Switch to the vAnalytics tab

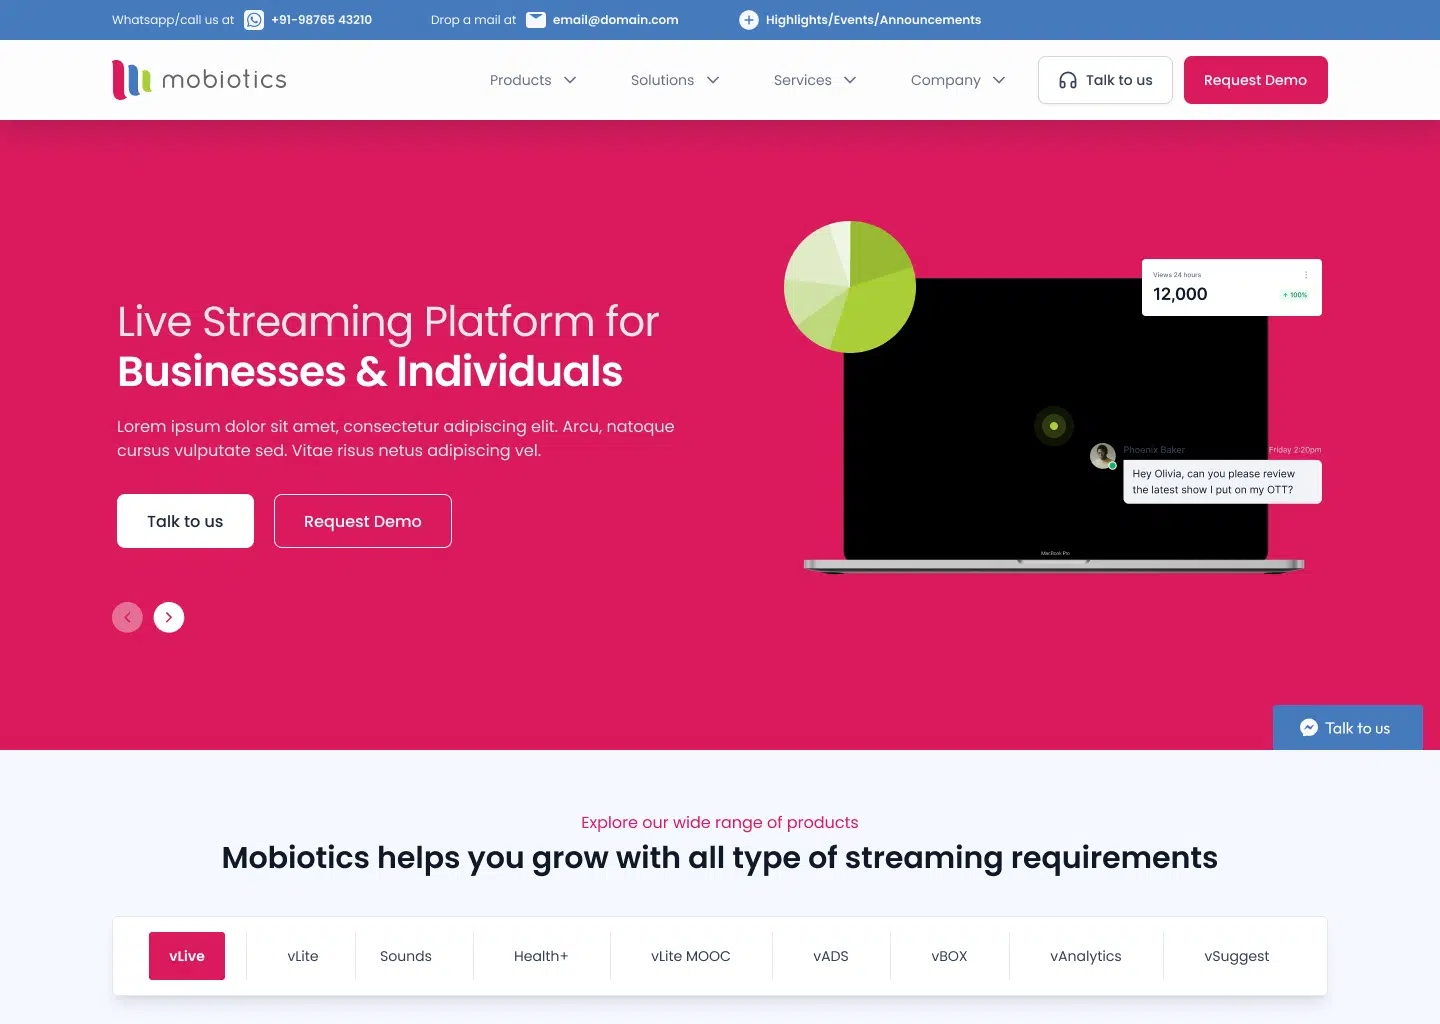[x=1085, y=956]
